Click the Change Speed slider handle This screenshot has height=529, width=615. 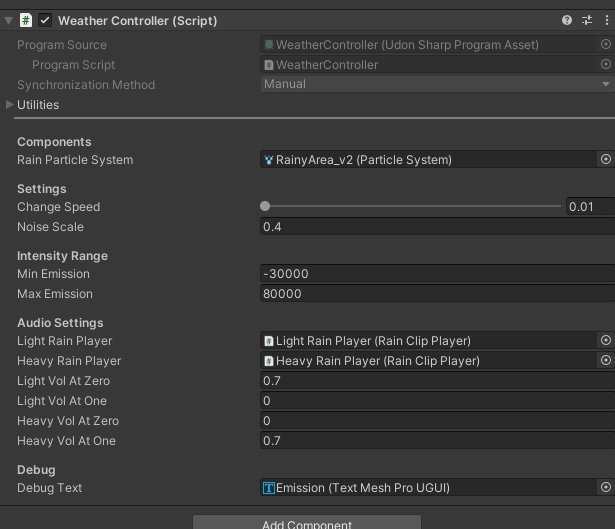click(x=265, y=206)
